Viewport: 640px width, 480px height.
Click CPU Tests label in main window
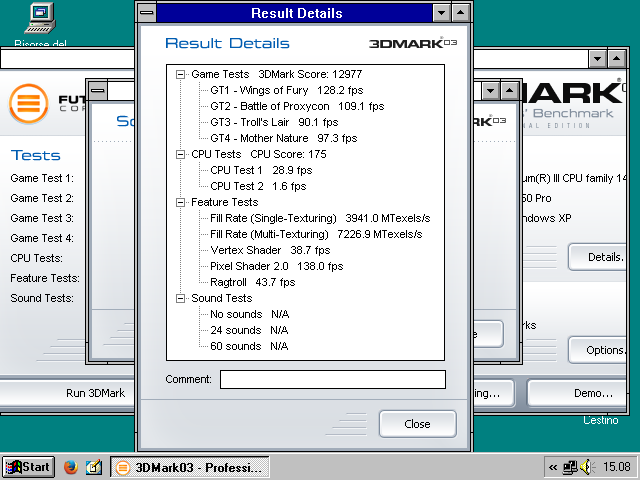[x=36, y=258]
